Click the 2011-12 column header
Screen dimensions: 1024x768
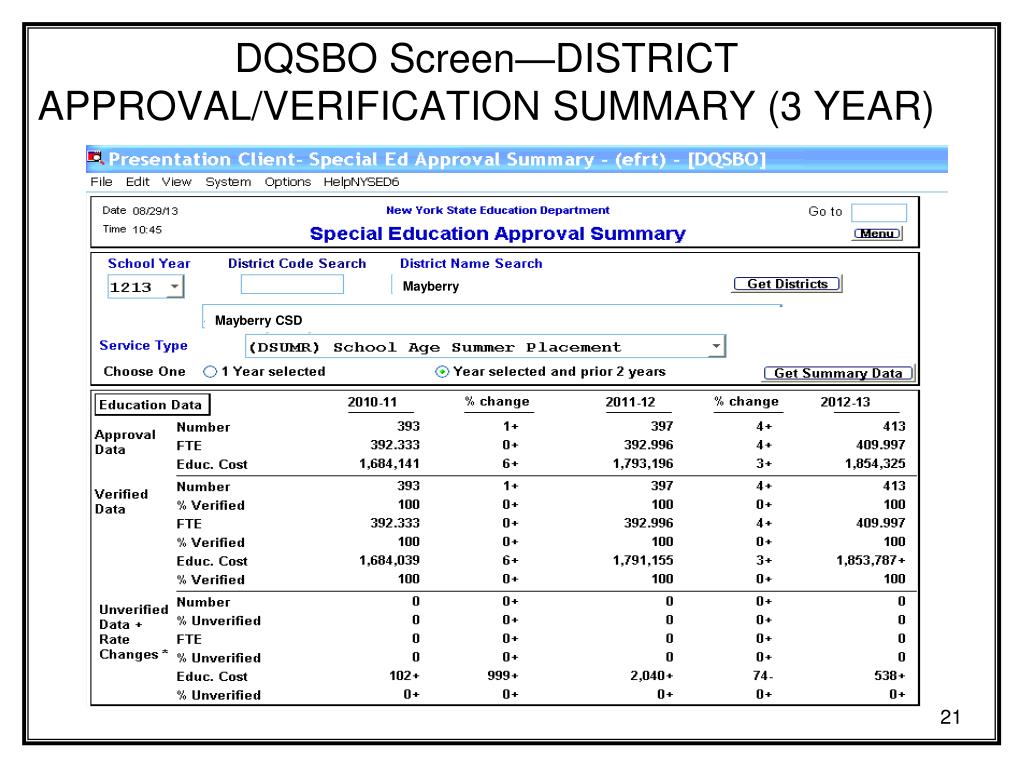point(630,402)
